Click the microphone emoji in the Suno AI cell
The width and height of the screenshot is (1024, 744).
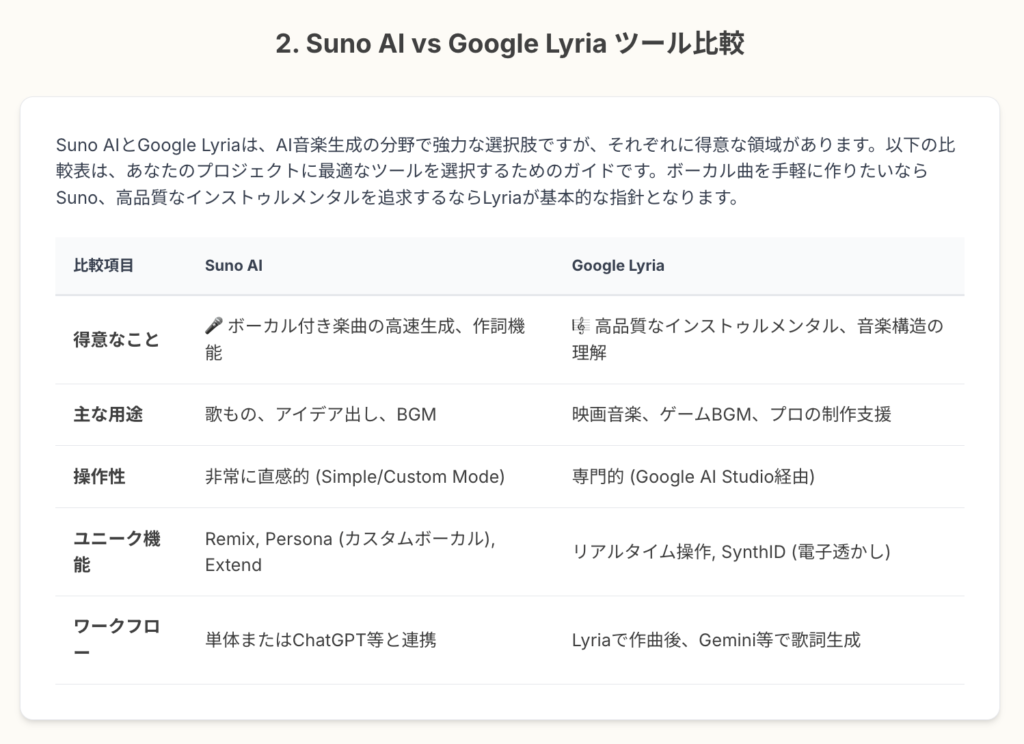(214, 325)
